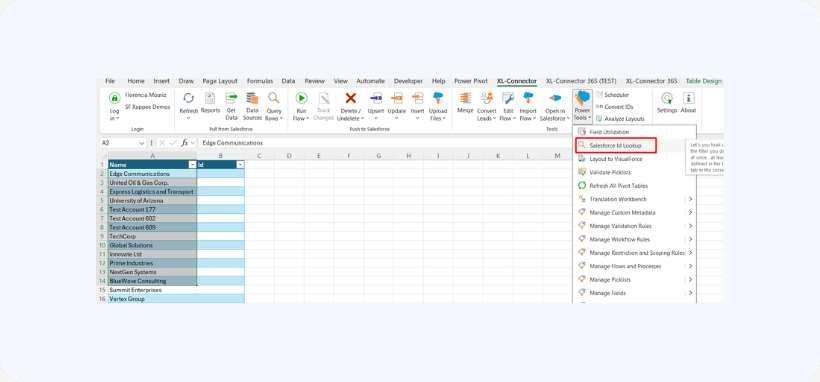Screen dimensions: 820x382
Task: Open the Scheduler tool
Action: point(612,95)
